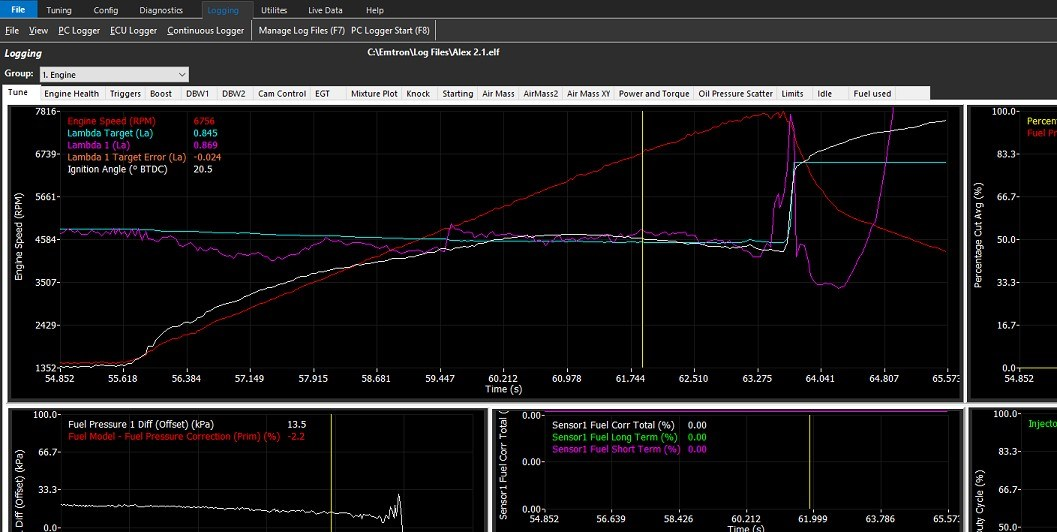Open the File menu in logging toolbar

point(12,30)
